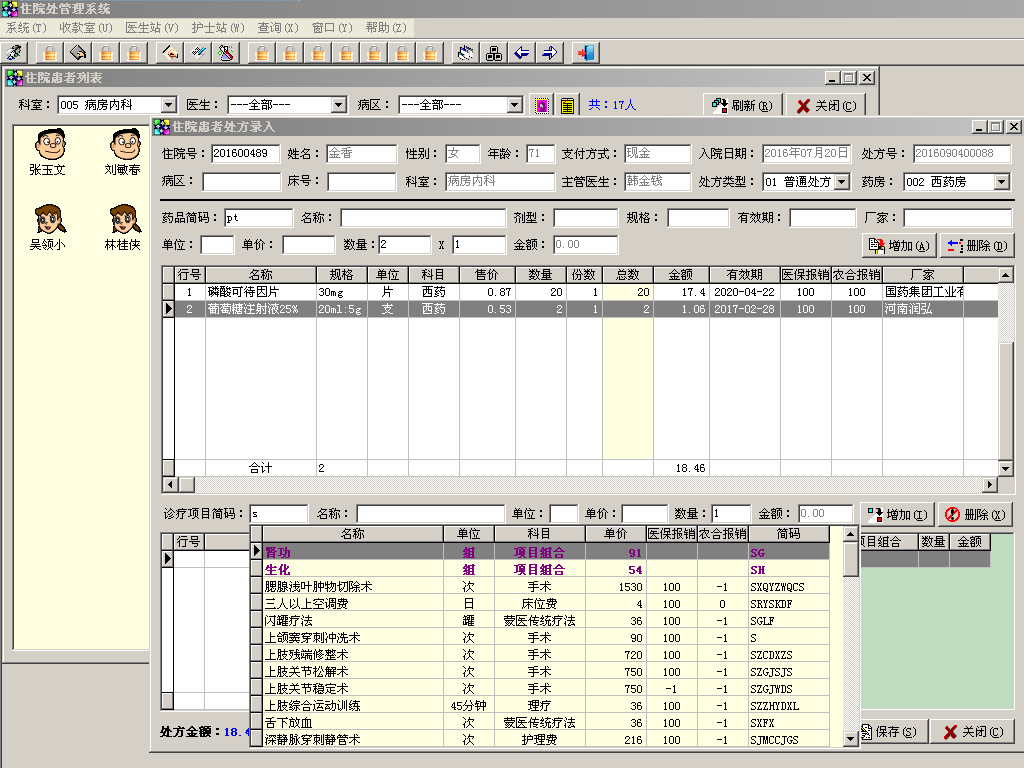The width and height of the screenshot is (1024, 768).
Task: Click the network hierarchy toolbar icon
Action: [493, 53]
